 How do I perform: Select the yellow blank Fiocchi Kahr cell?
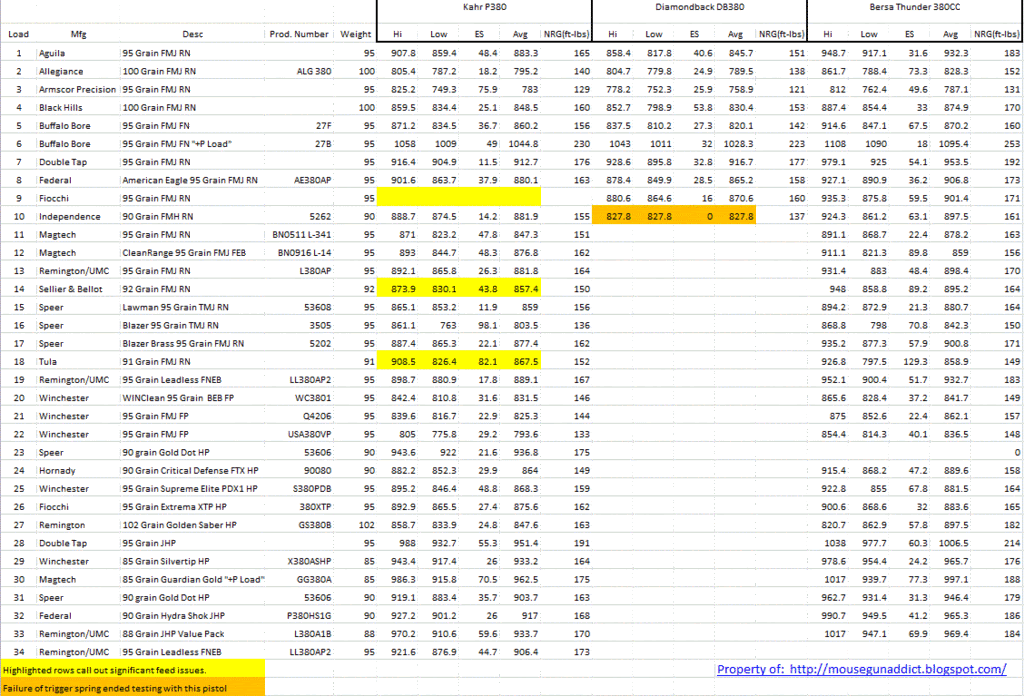coord(458,198)
